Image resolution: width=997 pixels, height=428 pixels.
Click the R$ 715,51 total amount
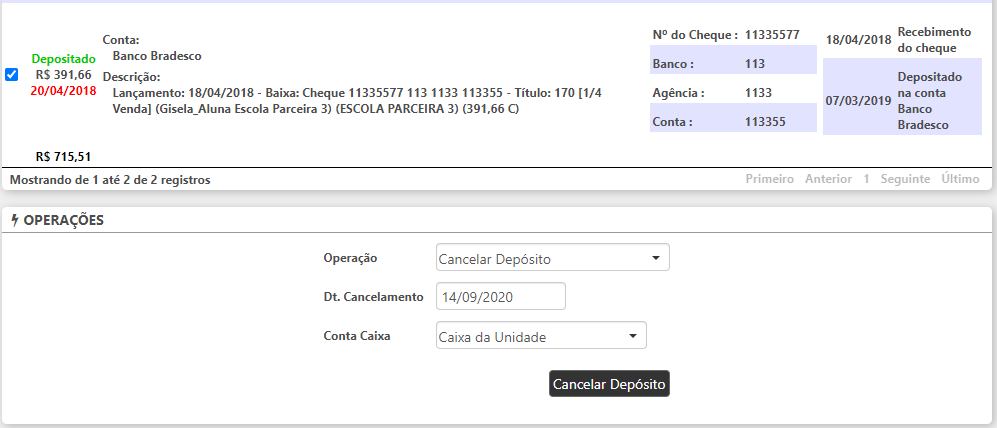tap(63, 157)
